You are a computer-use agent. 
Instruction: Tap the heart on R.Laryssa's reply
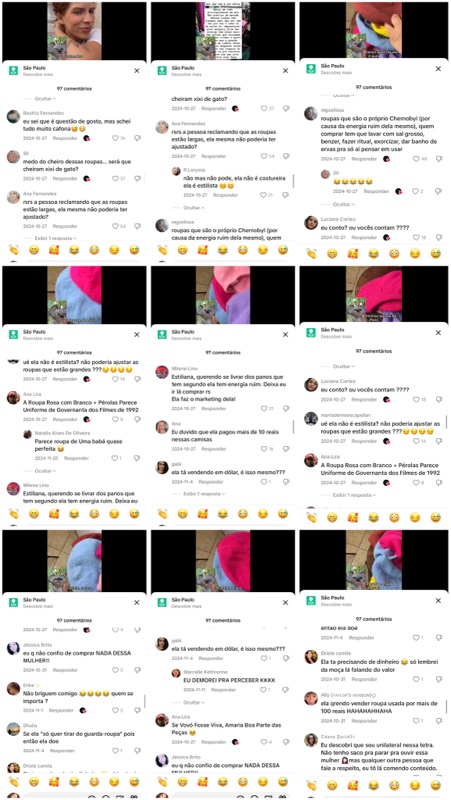tap(264, 195)
